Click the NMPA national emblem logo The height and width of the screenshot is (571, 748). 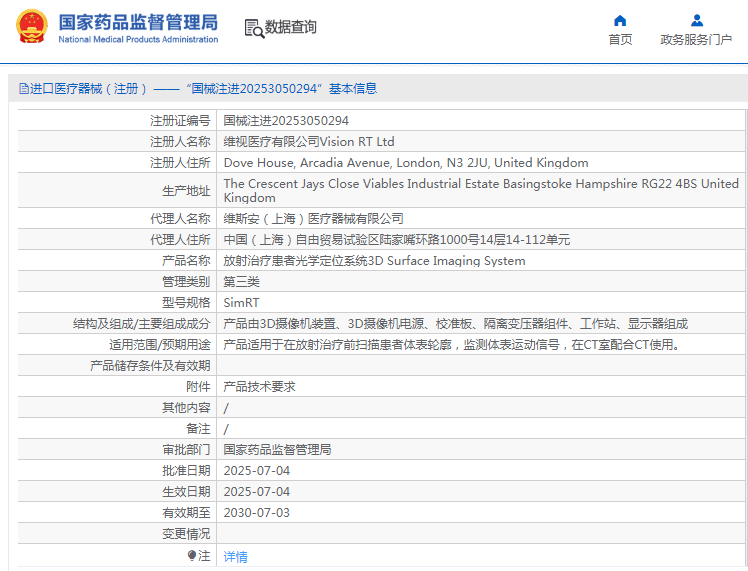point(30,28)
